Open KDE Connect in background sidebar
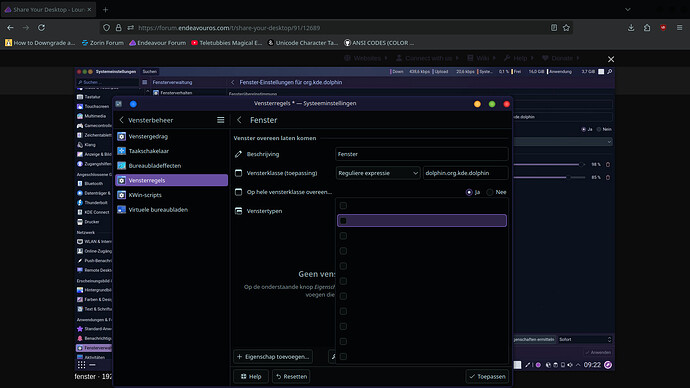The width and height of the screenshot is (690, 388). pos(94,212)
